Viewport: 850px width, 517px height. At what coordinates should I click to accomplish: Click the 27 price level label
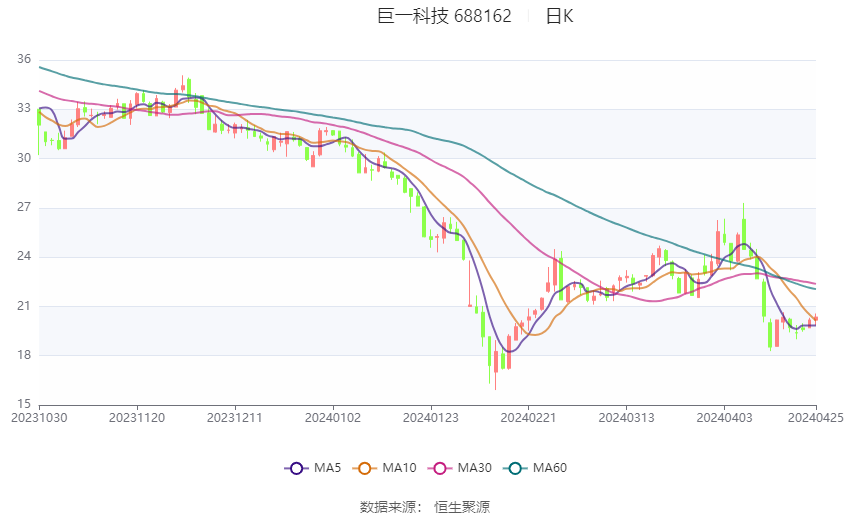(24, 207)
